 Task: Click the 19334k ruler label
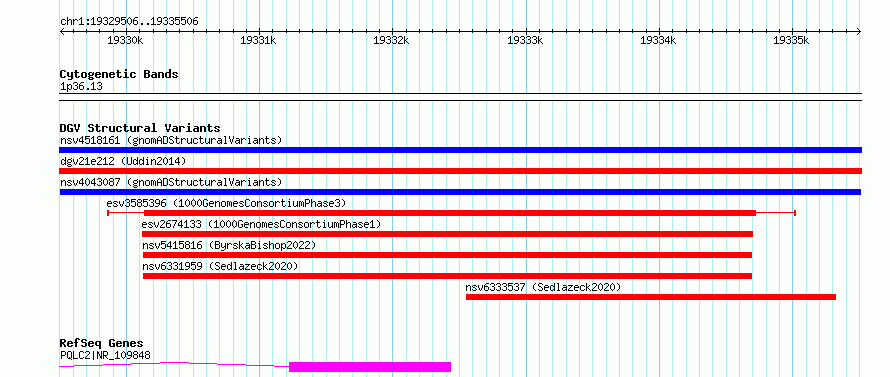coord(658,40)
